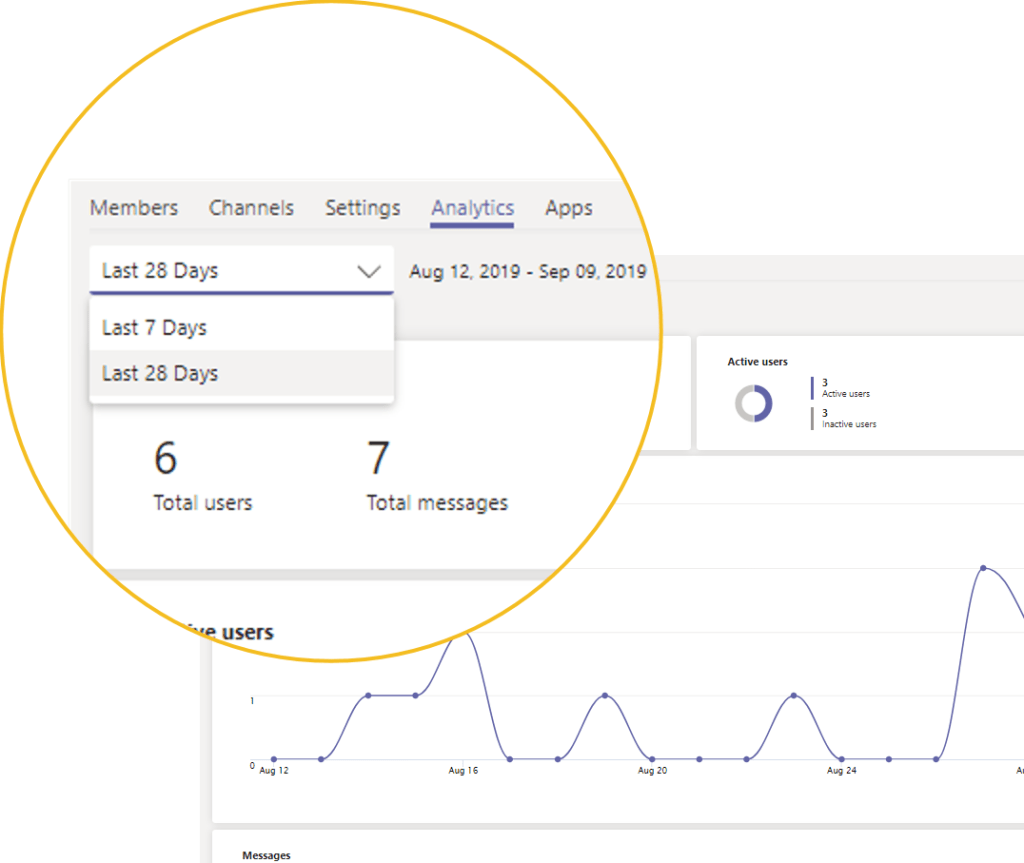1024x863 pixels.
Task: Switch to the Members tab
Action: [134, 208]
